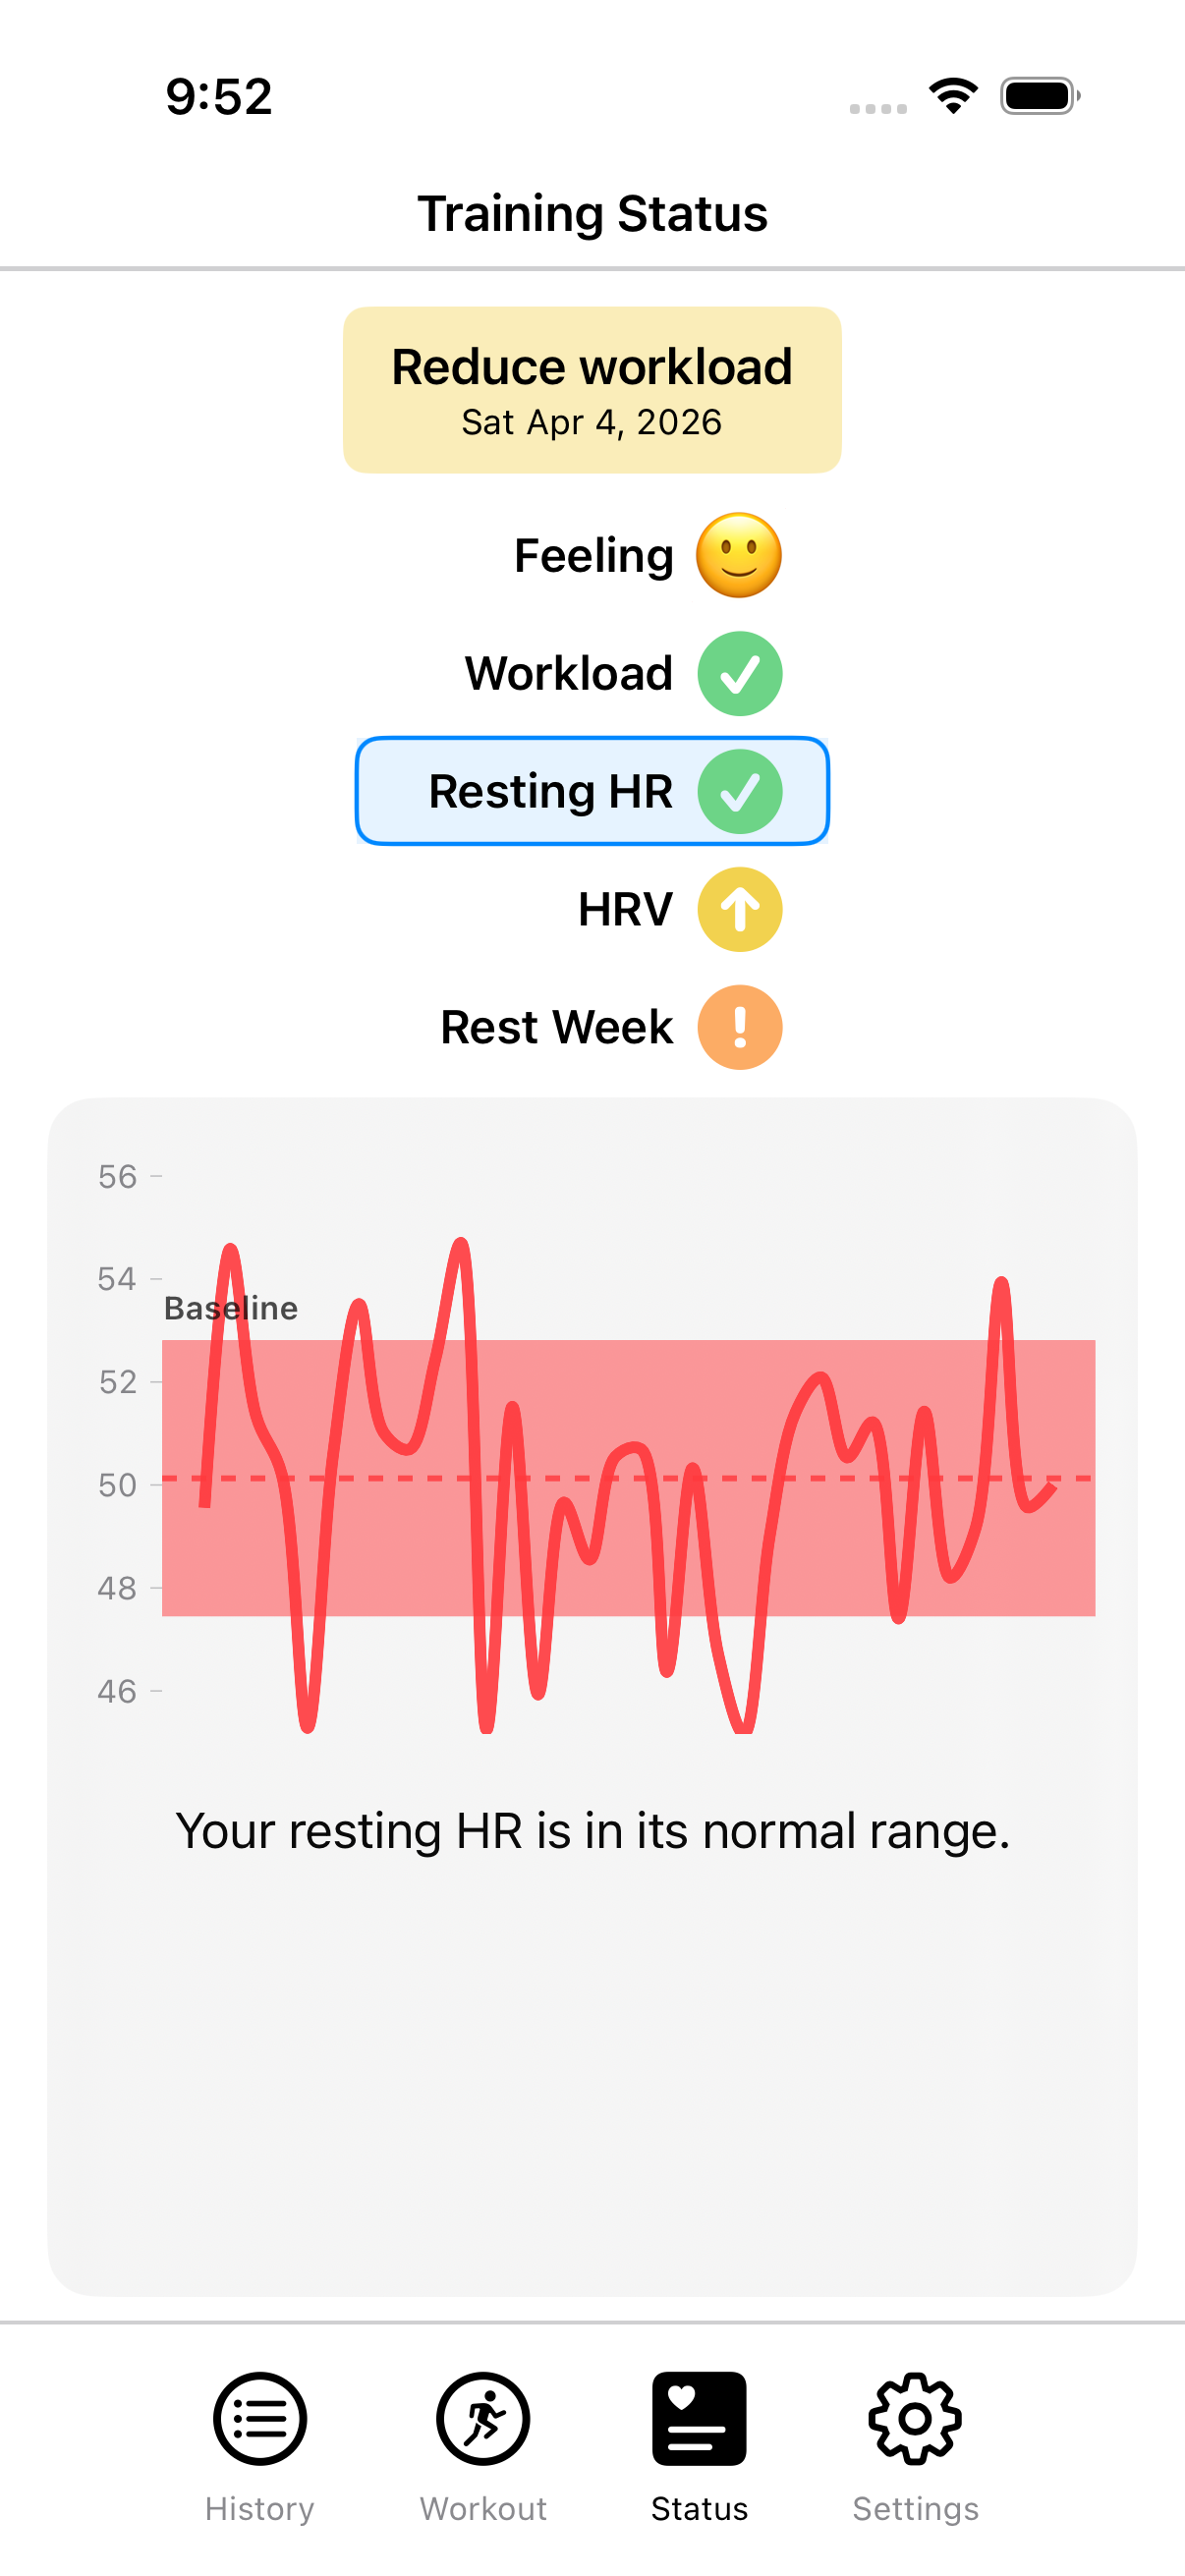
Task: Switch to the Status tab
Action: pyautogui.click(x=699, y=2440)
